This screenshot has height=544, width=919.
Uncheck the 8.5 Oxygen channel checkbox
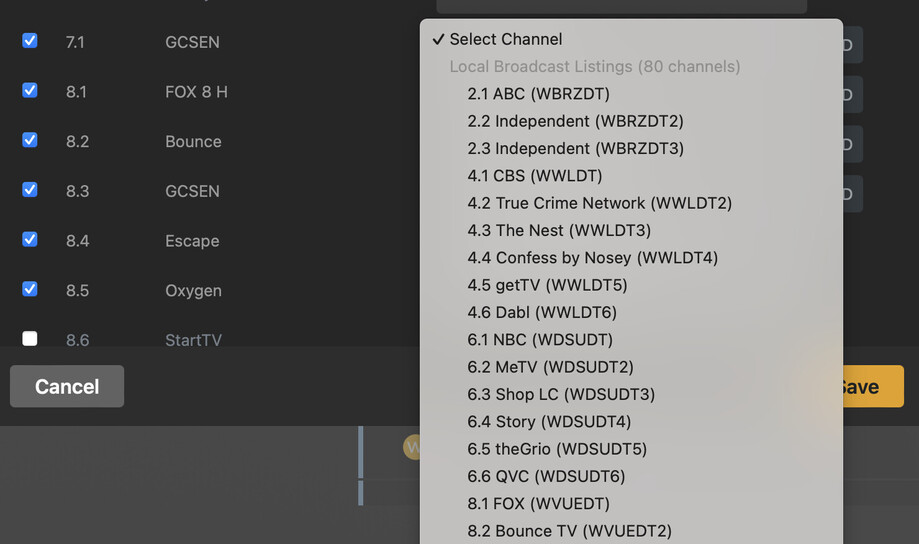(x=30, y=289)
